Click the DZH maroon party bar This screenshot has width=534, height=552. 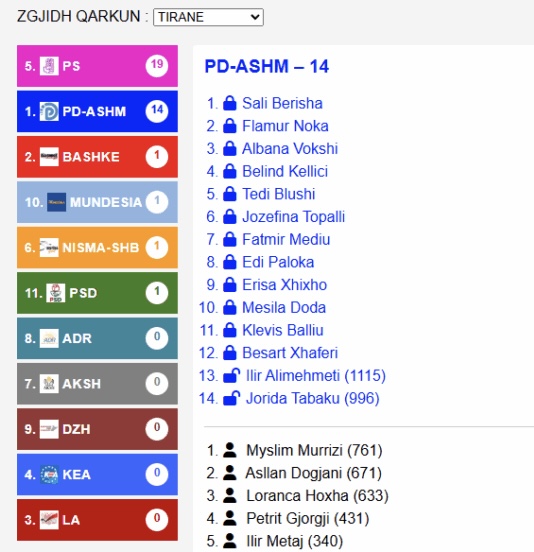coord(97,429)
